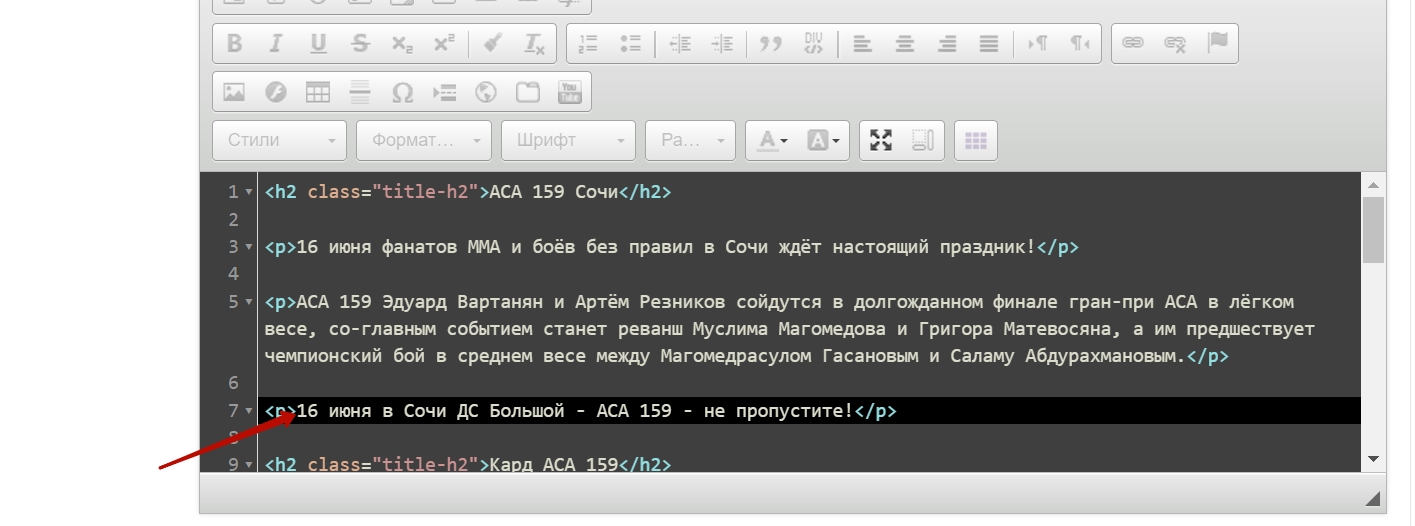Click the block quote icon
1415x526 pixels.
click(x=770, y=44)
